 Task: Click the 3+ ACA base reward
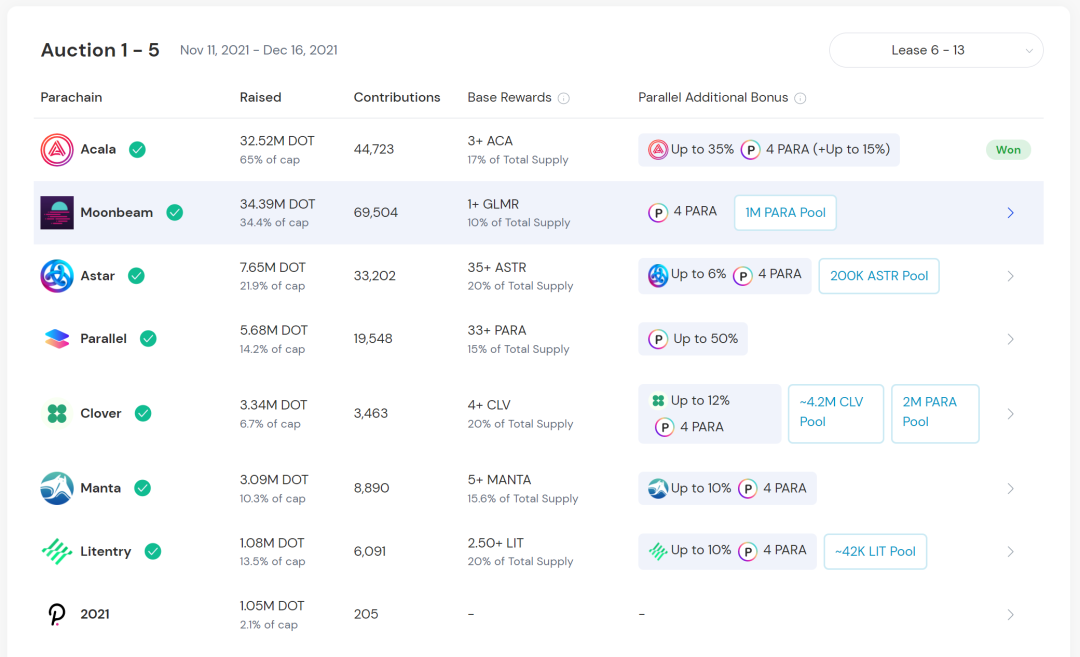click(490, 140)
